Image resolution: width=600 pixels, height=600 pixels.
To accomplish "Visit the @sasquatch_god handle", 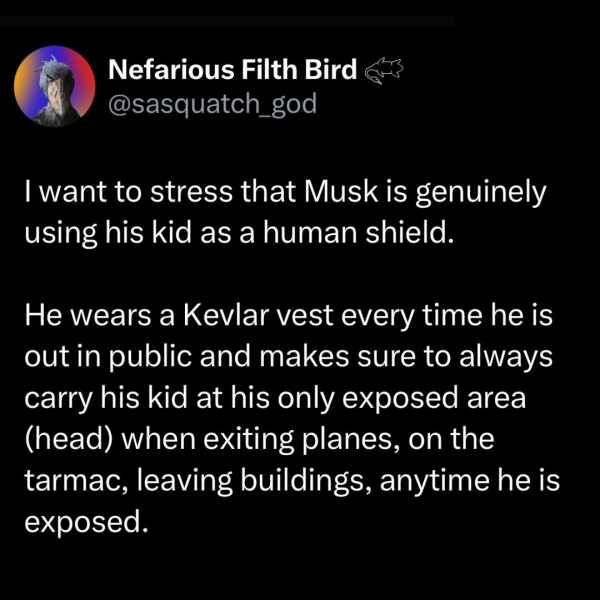I will tap(213, 104).
